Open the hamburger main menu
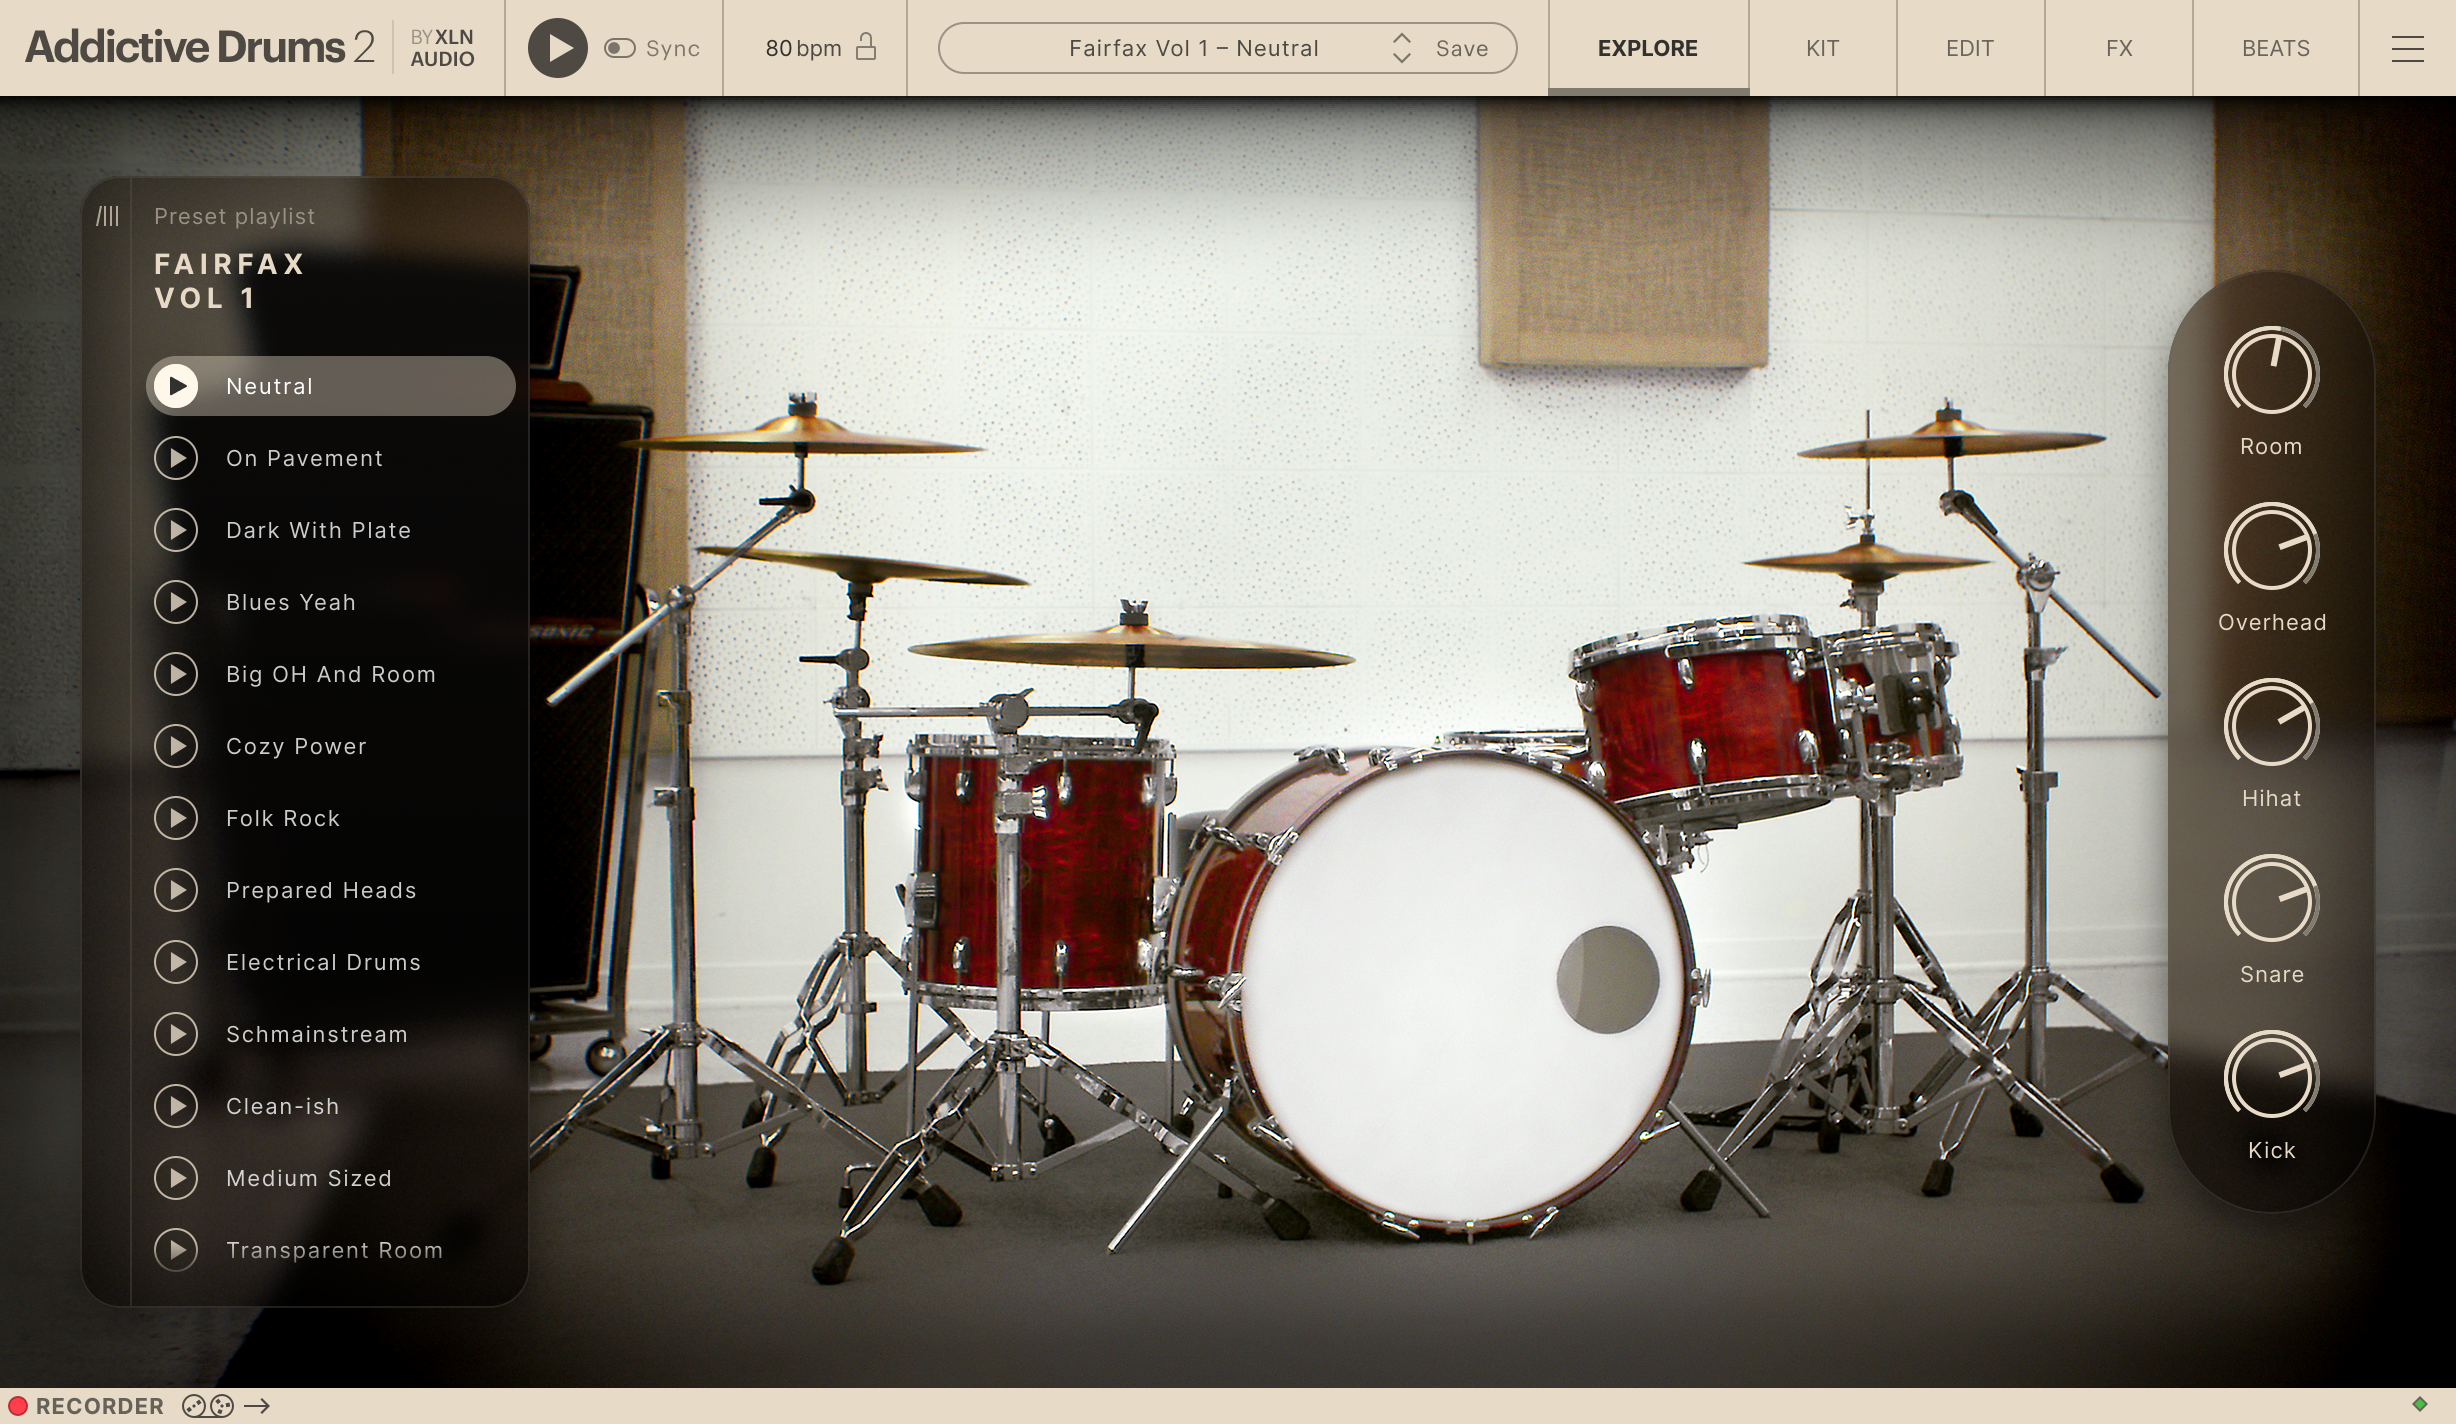2456x1424 pixels. pos(2407,48)
